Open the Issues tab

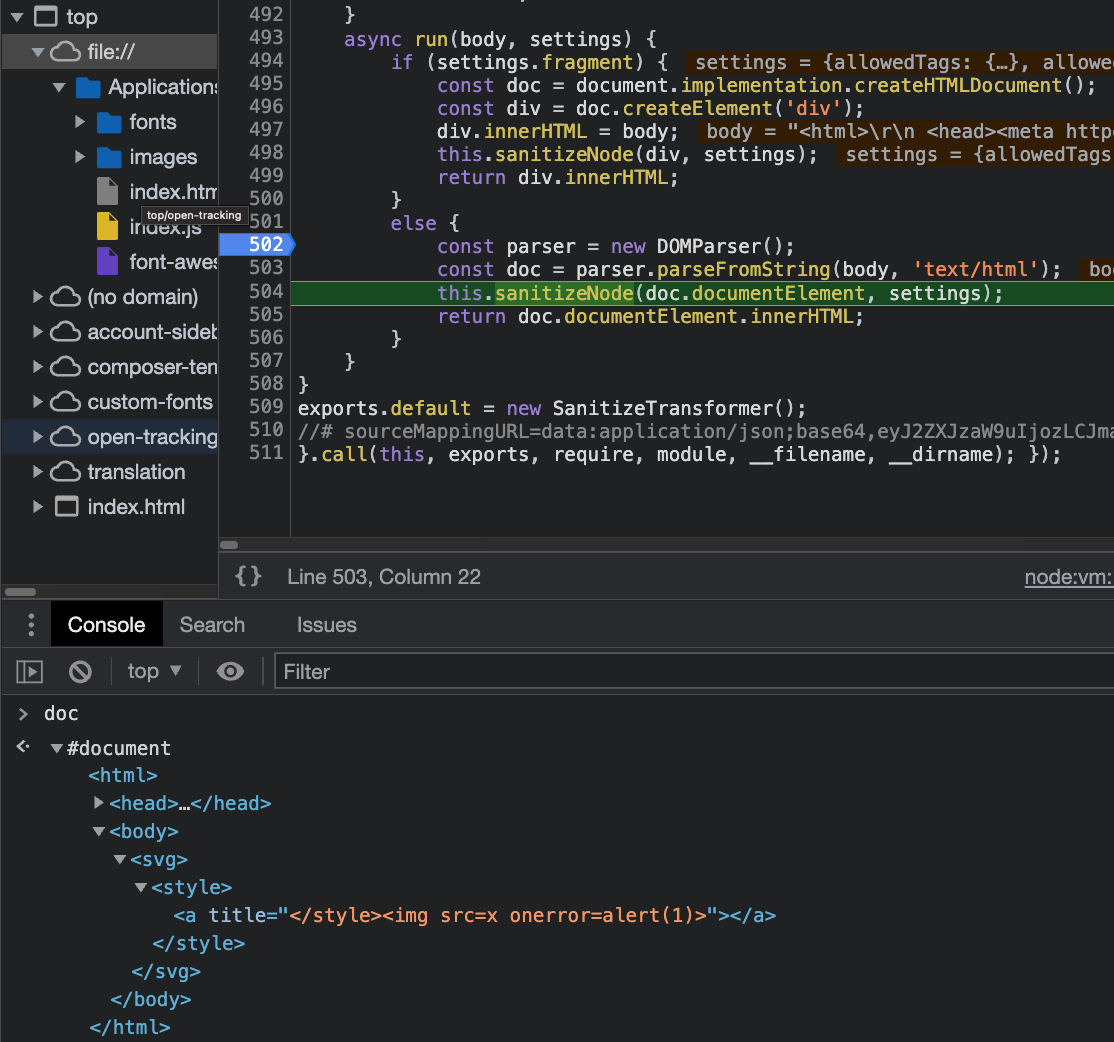(x=326, y=625)
